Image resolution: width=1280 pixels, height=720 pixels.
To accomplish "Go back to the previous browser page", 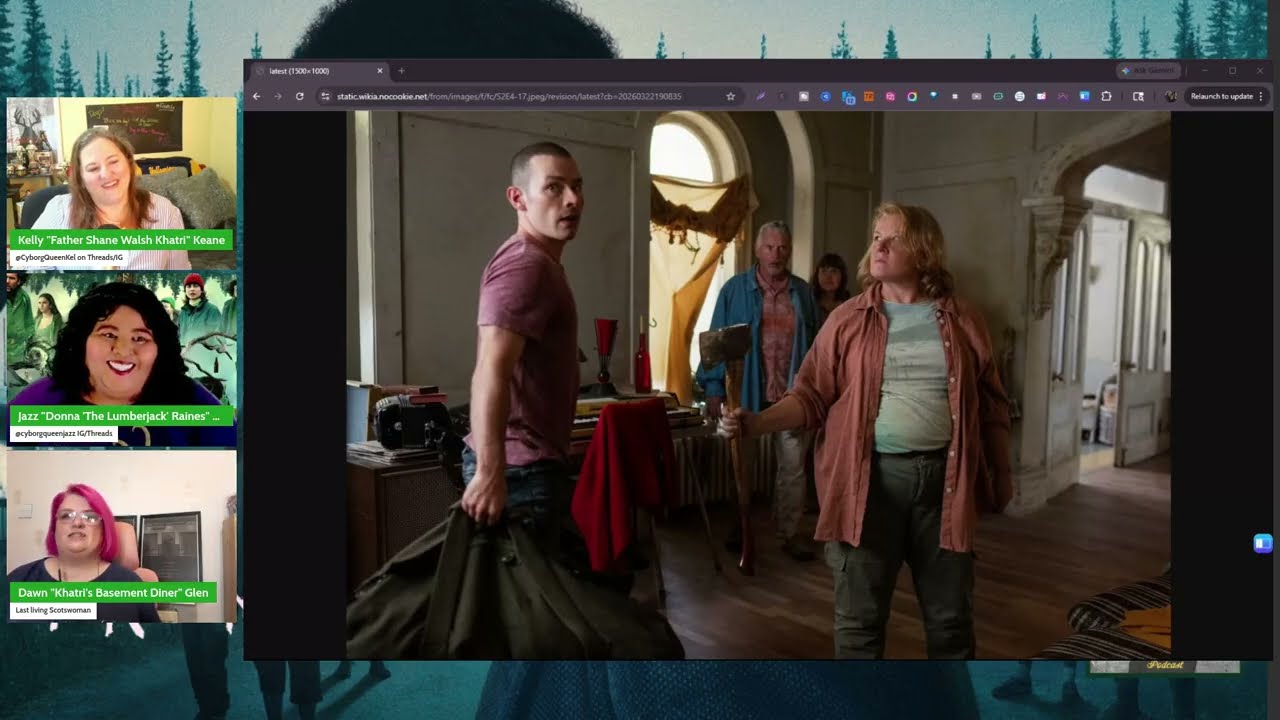I will 256,96.
